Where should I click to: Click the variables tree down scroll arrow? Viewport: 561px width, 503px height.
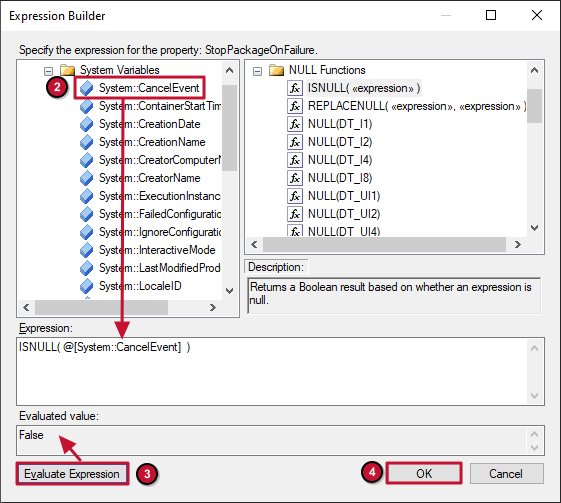[x=230, y=290]
